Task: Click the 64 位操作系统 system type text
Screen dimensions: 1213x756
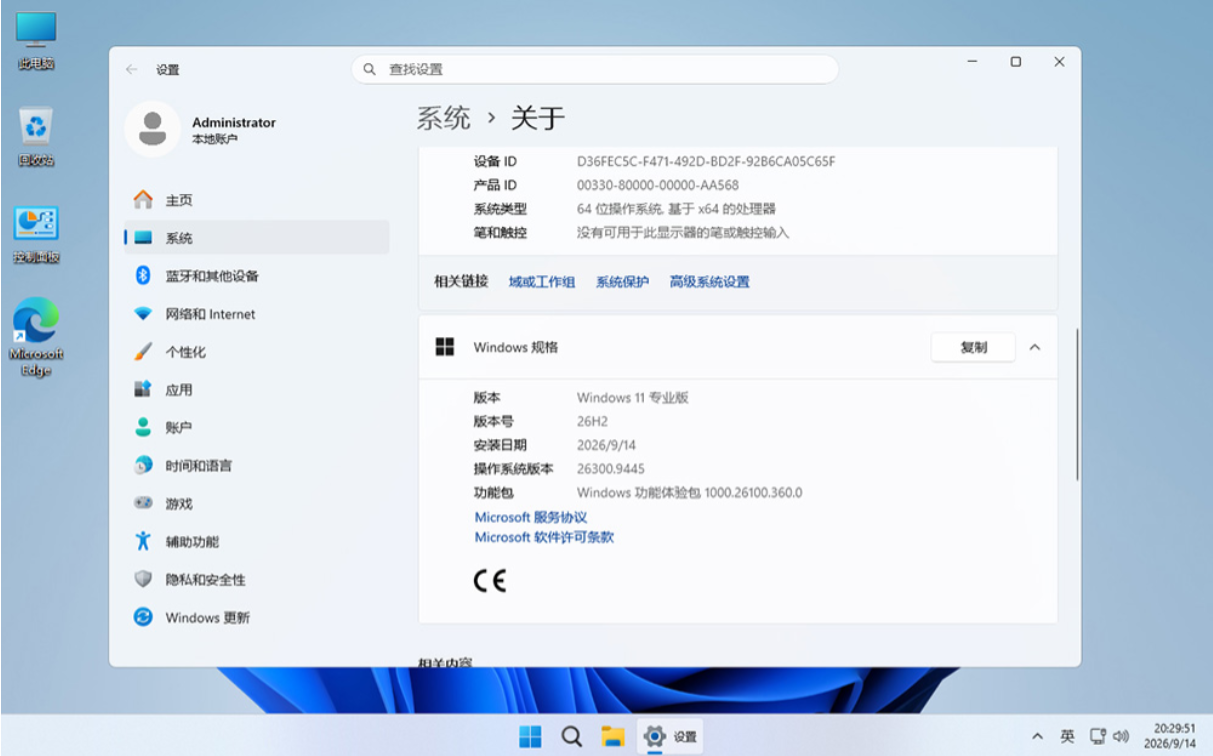Action: pos(676,209)
